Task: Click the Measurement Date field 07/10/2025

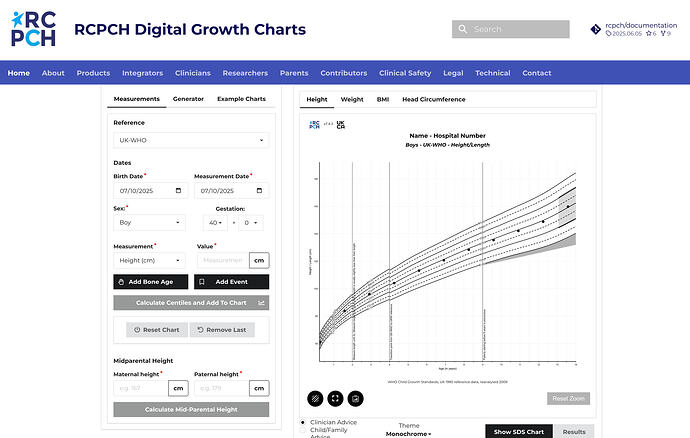Action: pyautogui.click(x=231, y=191)
